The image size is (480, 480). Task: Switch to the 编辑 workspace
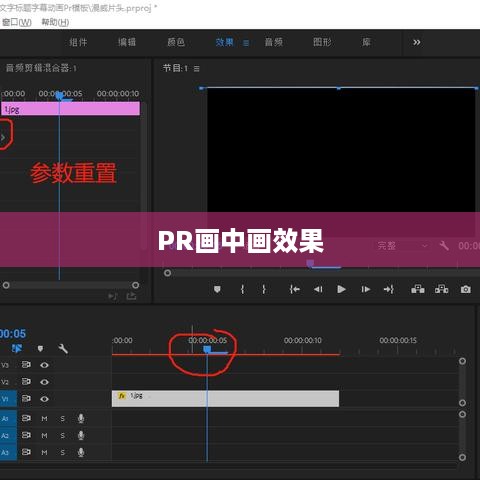127,42
